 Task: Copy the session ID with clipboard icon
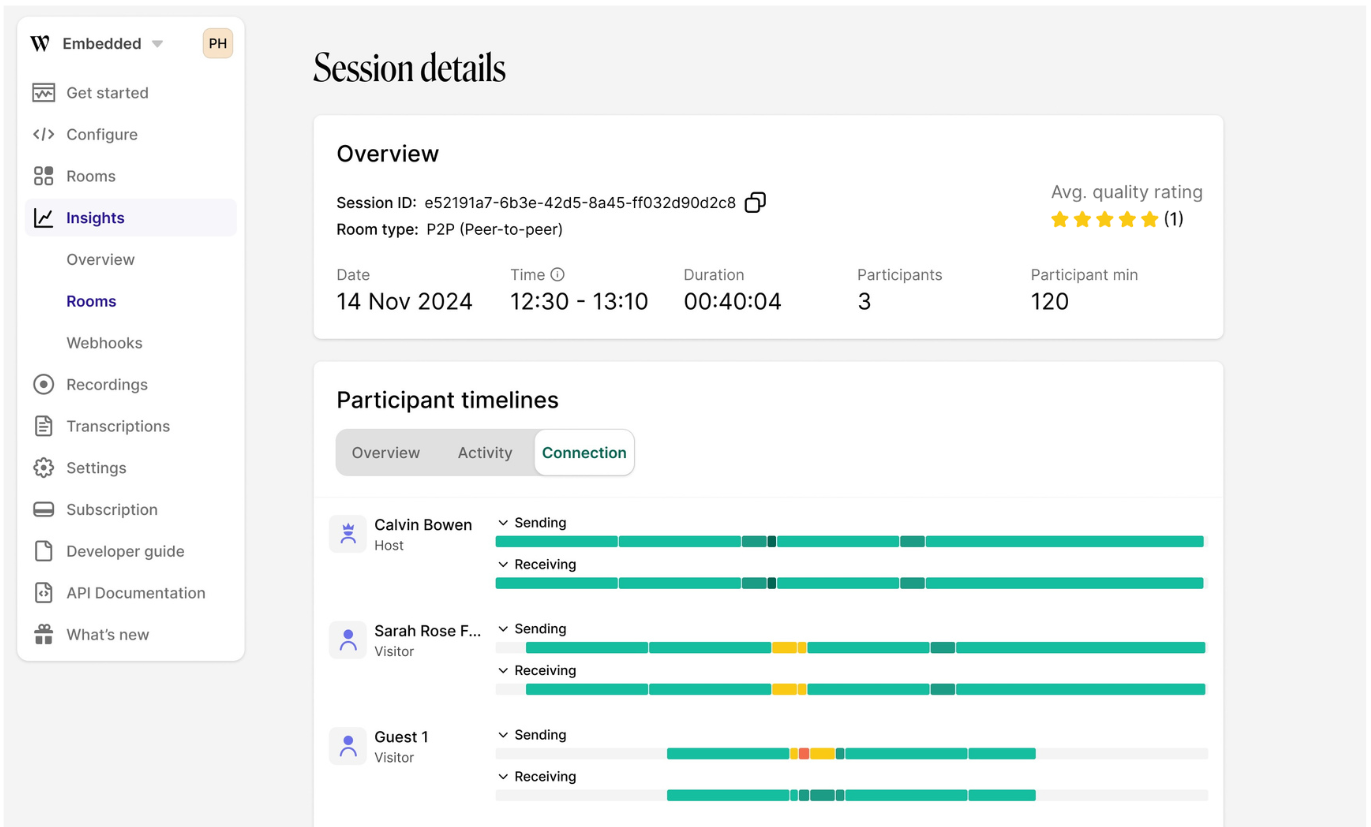click(x=755, y=202)
